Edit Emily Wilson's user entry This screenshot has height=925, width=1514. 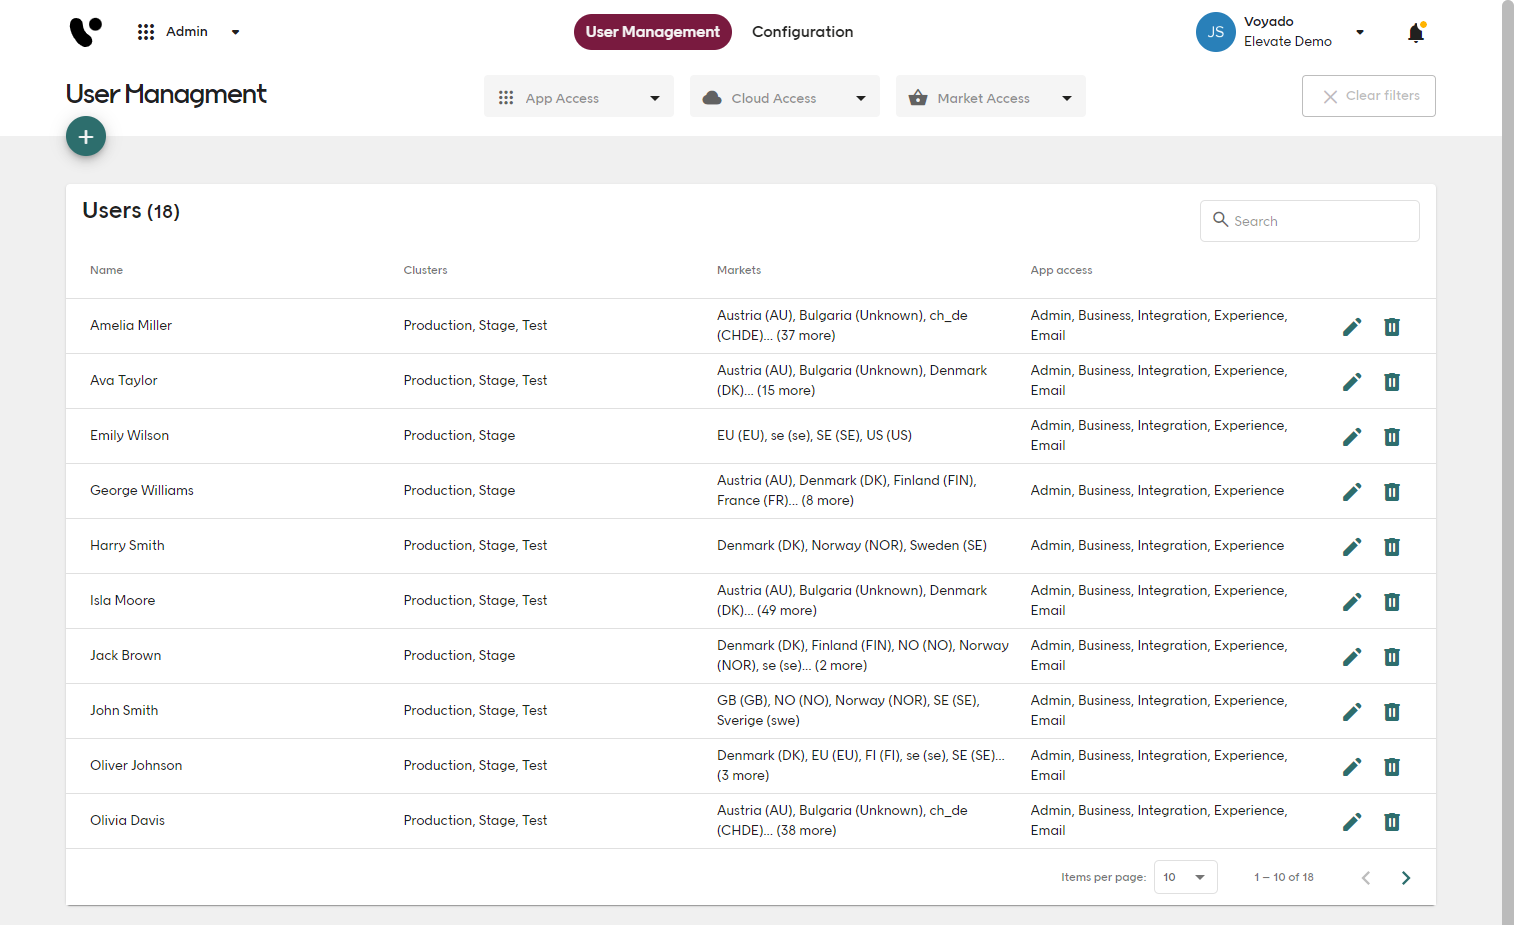pyautogui.click(x=1352, y=437)
